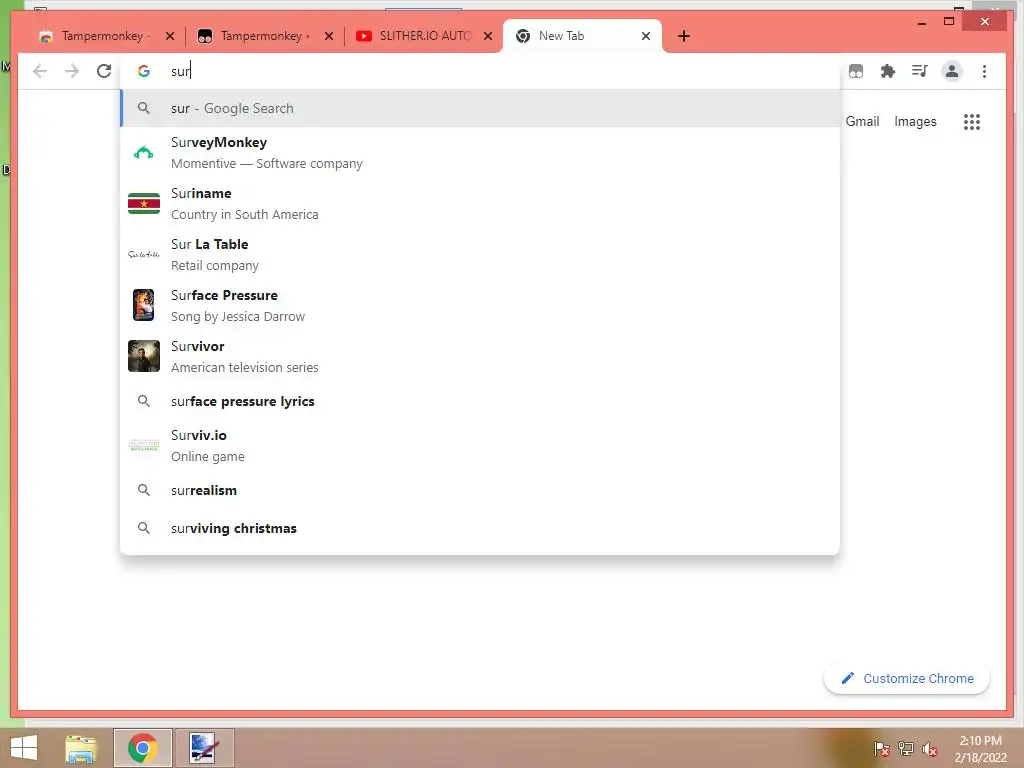
Task: Choose the Survivor television series suggestion
Action: pyautogui.click(x=480, y=357)
